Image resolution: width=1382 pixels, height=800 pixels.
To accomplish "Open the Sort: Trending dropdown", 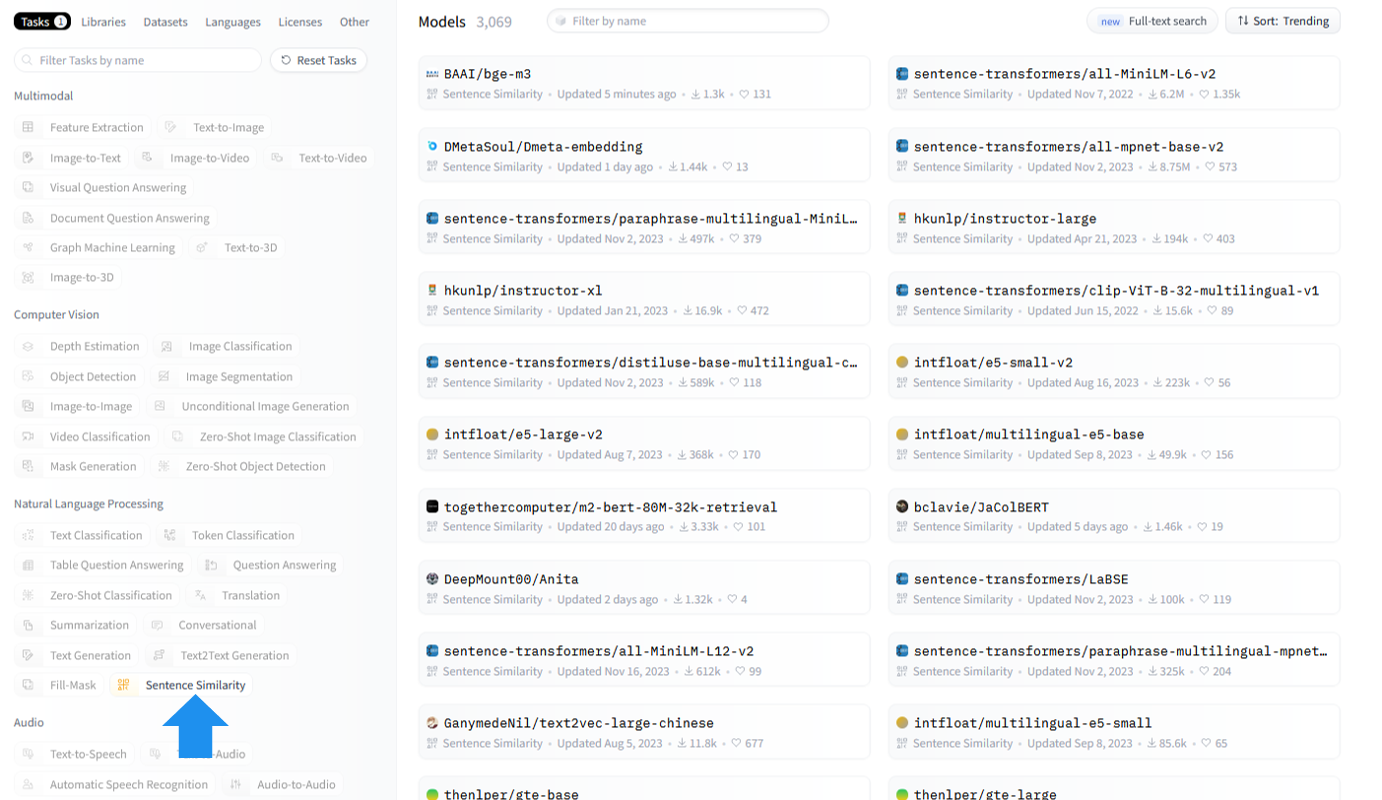I will tap(1282, 21).
